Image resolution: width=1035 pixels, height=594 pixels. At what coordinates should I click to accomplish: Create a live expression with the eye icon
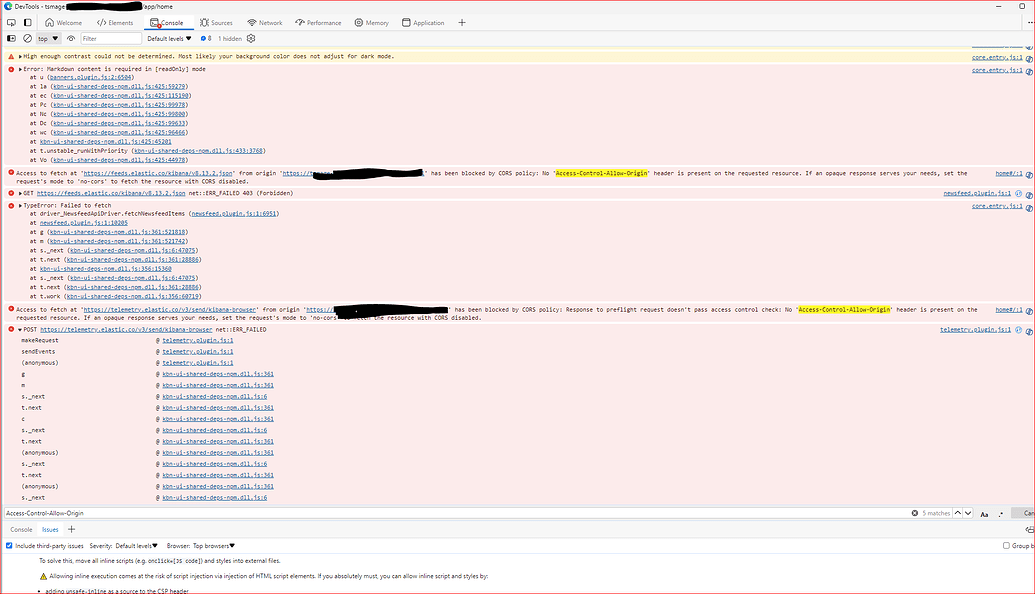(x=70, y=38)
